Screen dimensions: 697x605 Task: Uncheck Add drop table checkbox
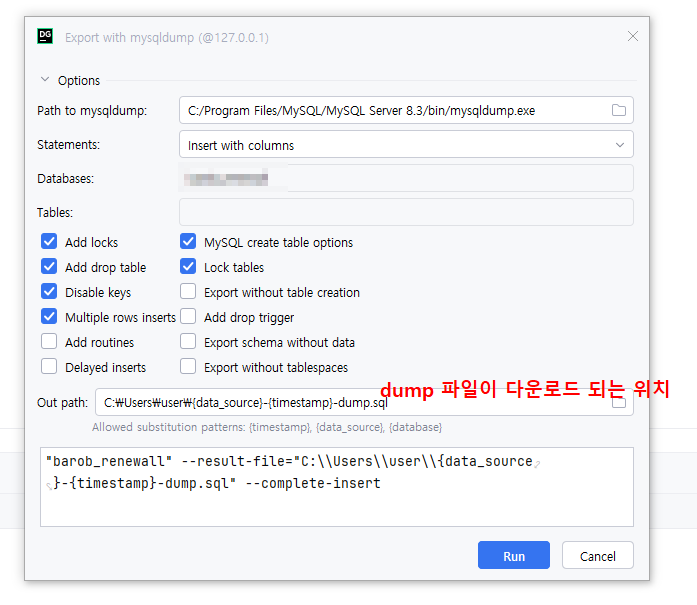coord(49,266)
